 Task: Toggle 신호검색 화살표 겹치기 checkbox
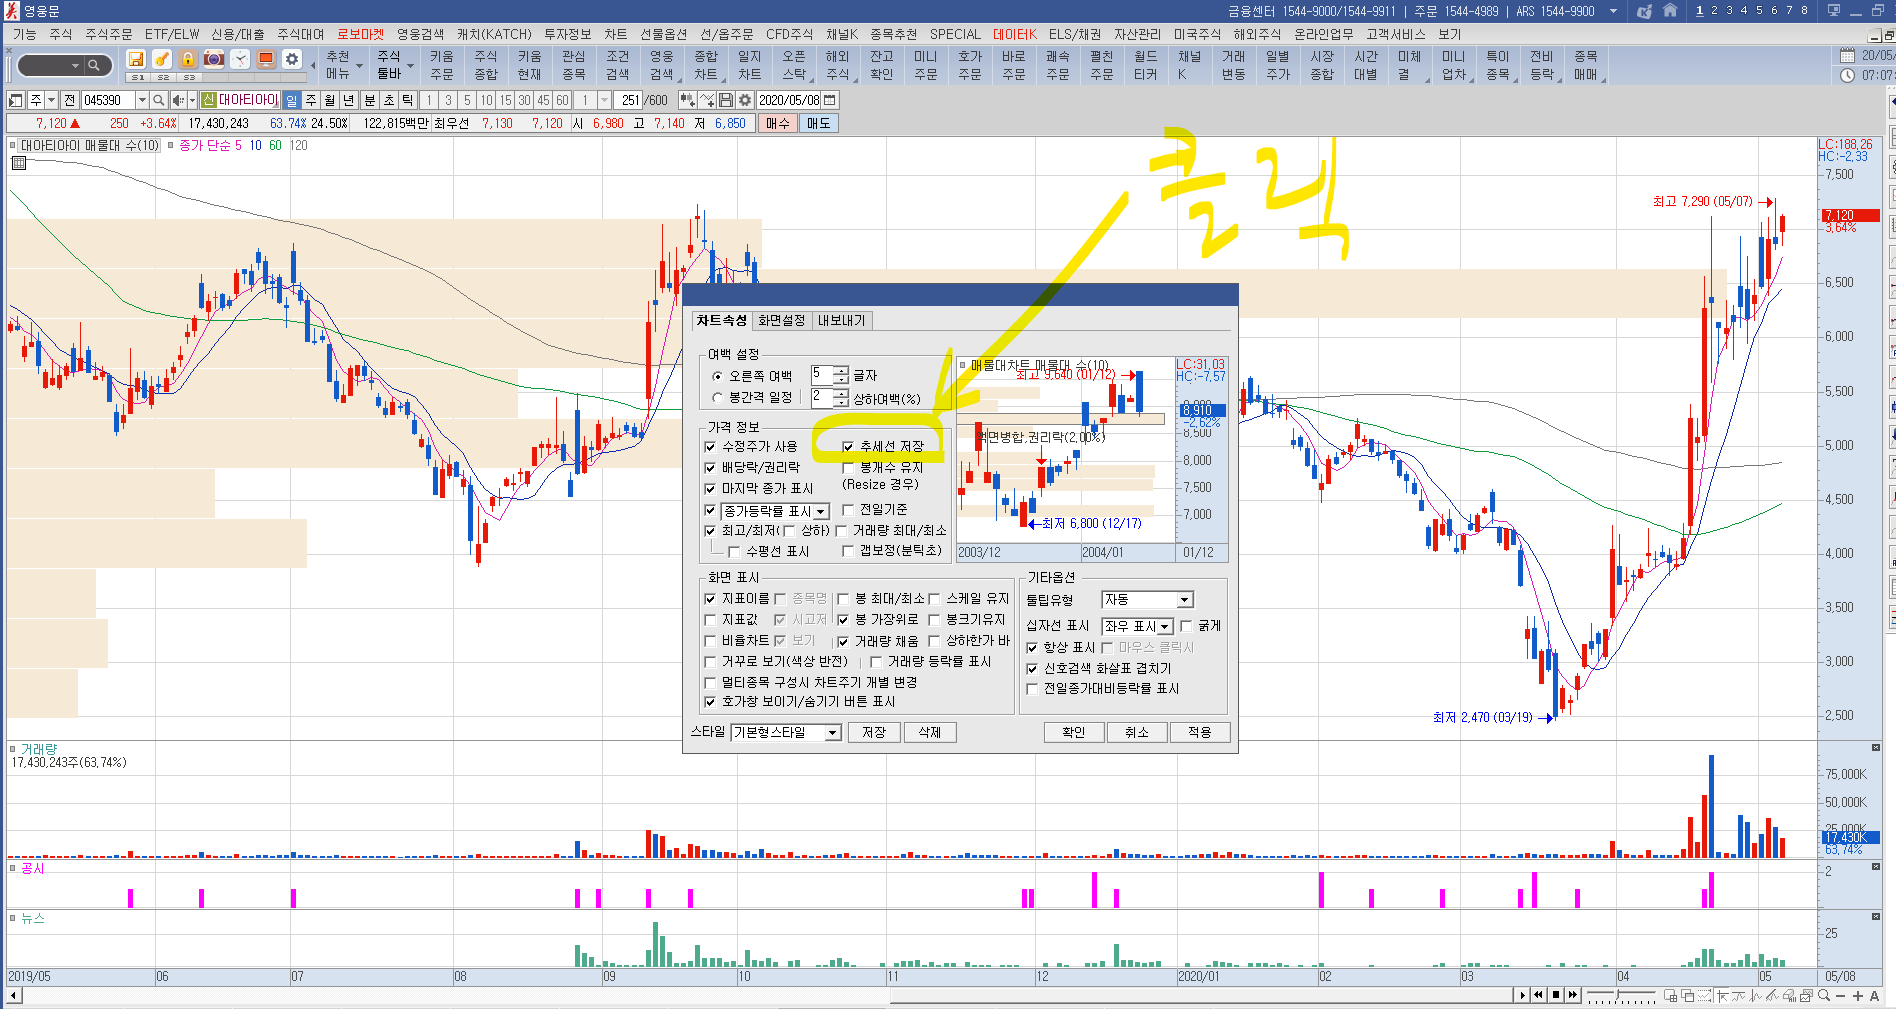click(x=1032, y=669)
